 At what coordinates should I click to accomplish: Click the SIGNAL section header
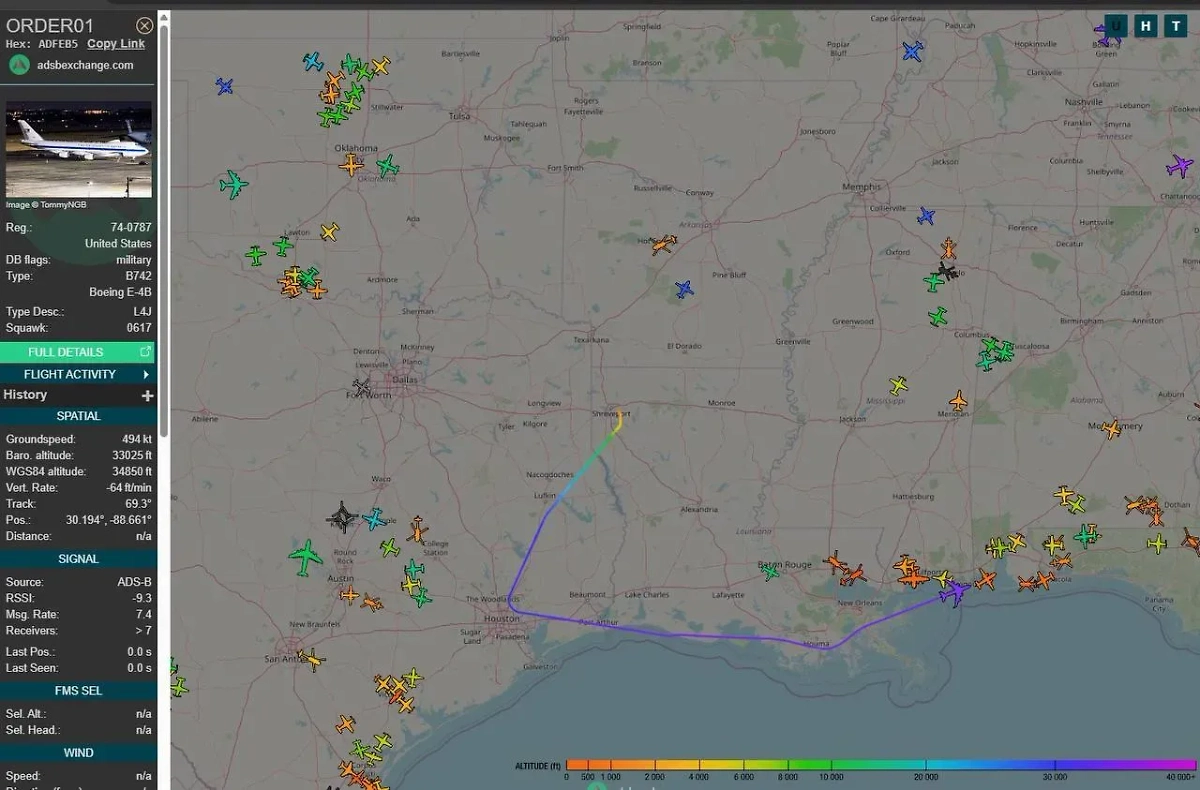click(x=78, y=559)
